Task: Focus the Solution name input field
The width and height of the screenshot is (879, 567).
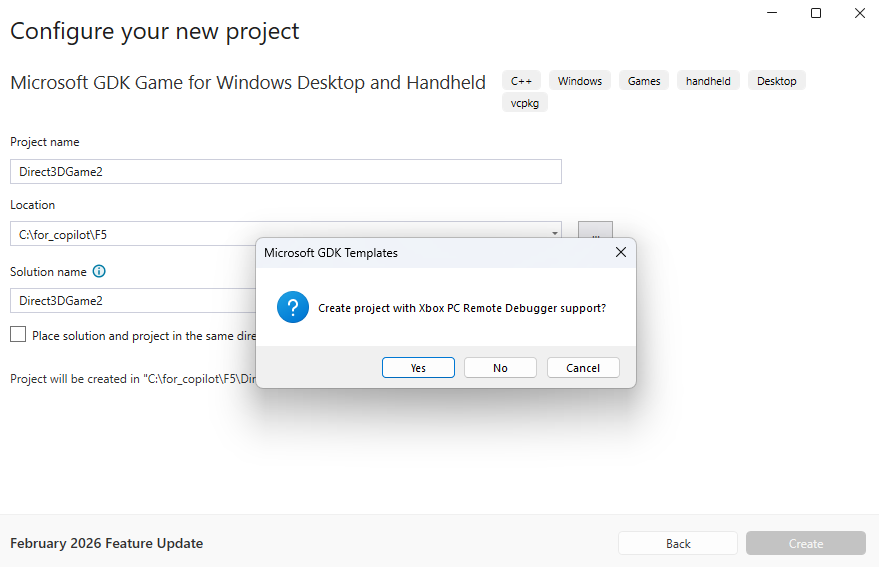Action: click(x=133, y=301)
